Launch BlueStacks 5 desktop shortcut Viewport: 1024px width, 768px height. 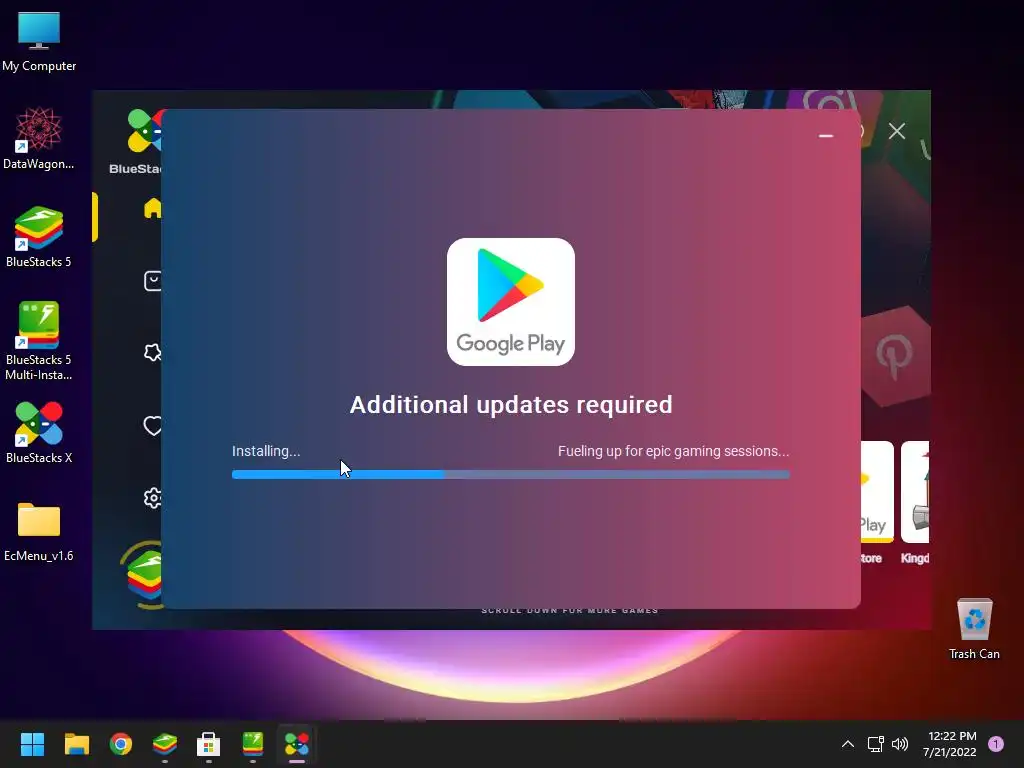coord(39,236)
